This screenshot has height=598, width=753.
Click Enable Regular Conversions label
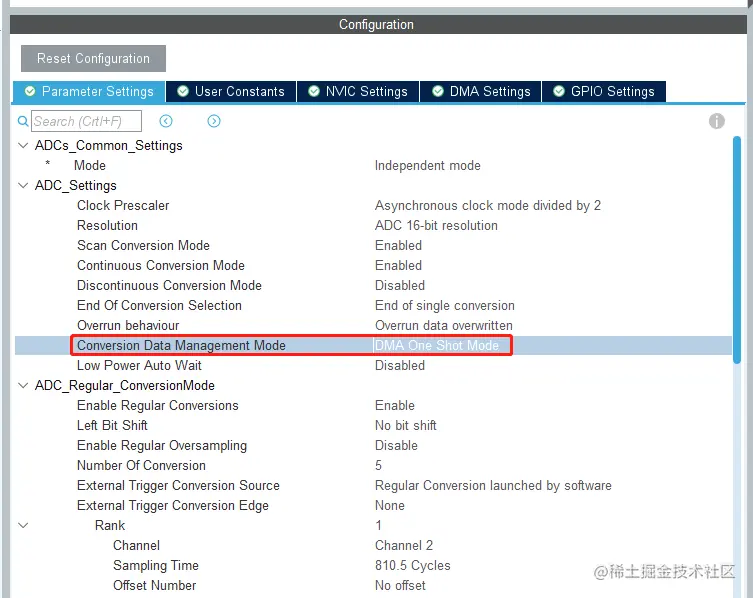coord(158,405)
